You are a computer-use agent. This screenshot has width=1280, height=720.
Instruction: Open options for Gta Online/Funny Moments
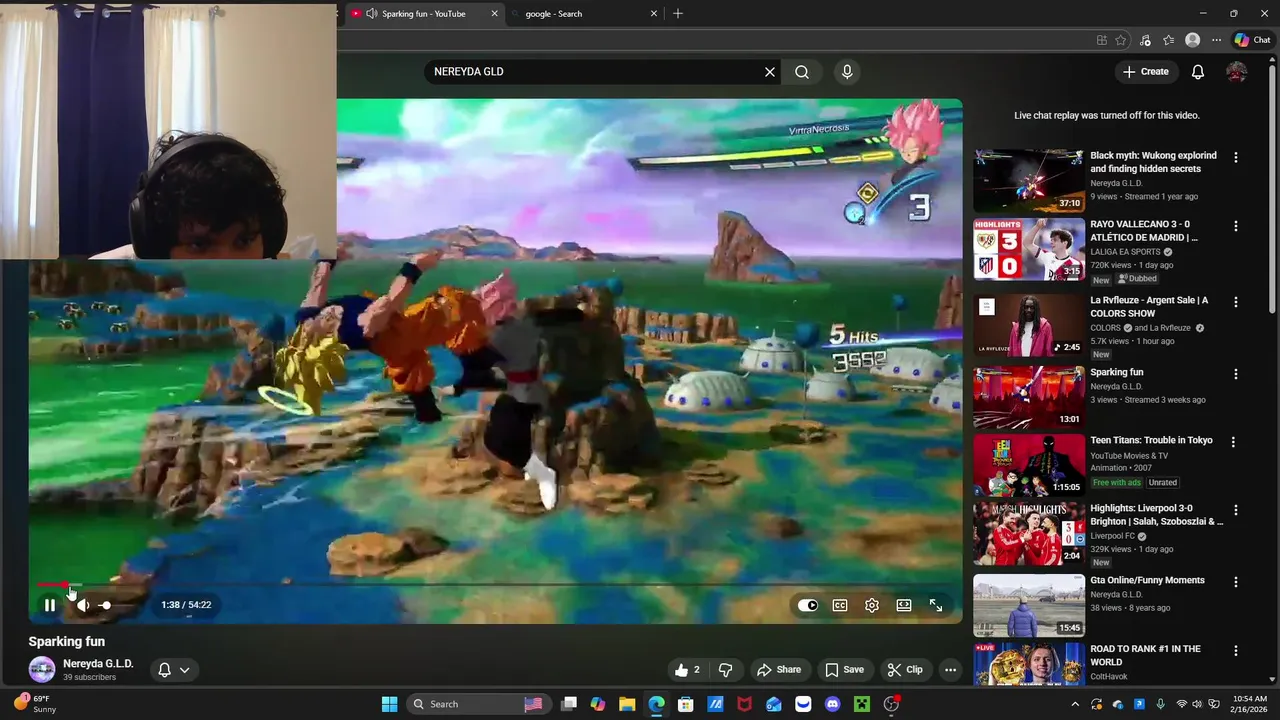[1236, 582]
